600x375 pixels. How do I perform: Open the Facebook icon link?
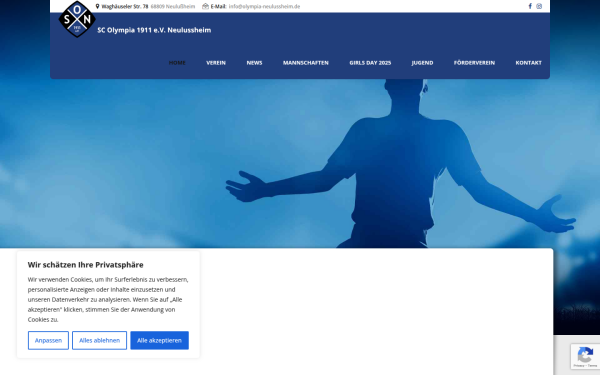530,6
